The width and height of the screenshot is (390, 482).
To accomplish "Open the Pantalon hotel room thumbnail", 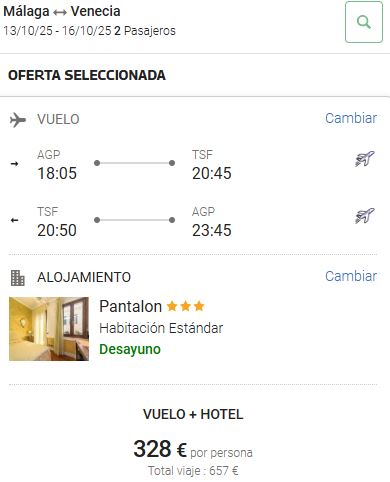I will (49, 329).
